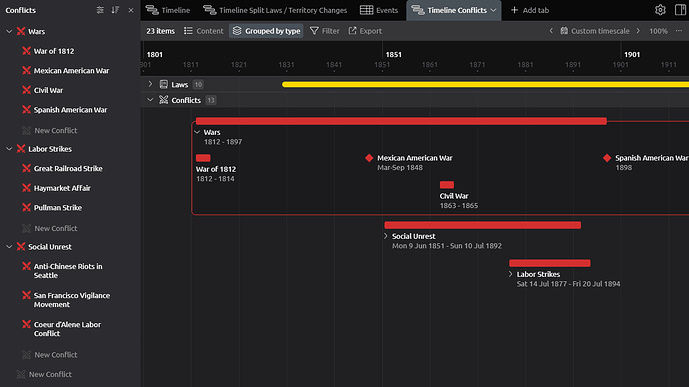The width and height of the screenshot is (689, 387).
Task: Select the Civil War red bar
Action: pyautogui.click(x=446, y=185)
